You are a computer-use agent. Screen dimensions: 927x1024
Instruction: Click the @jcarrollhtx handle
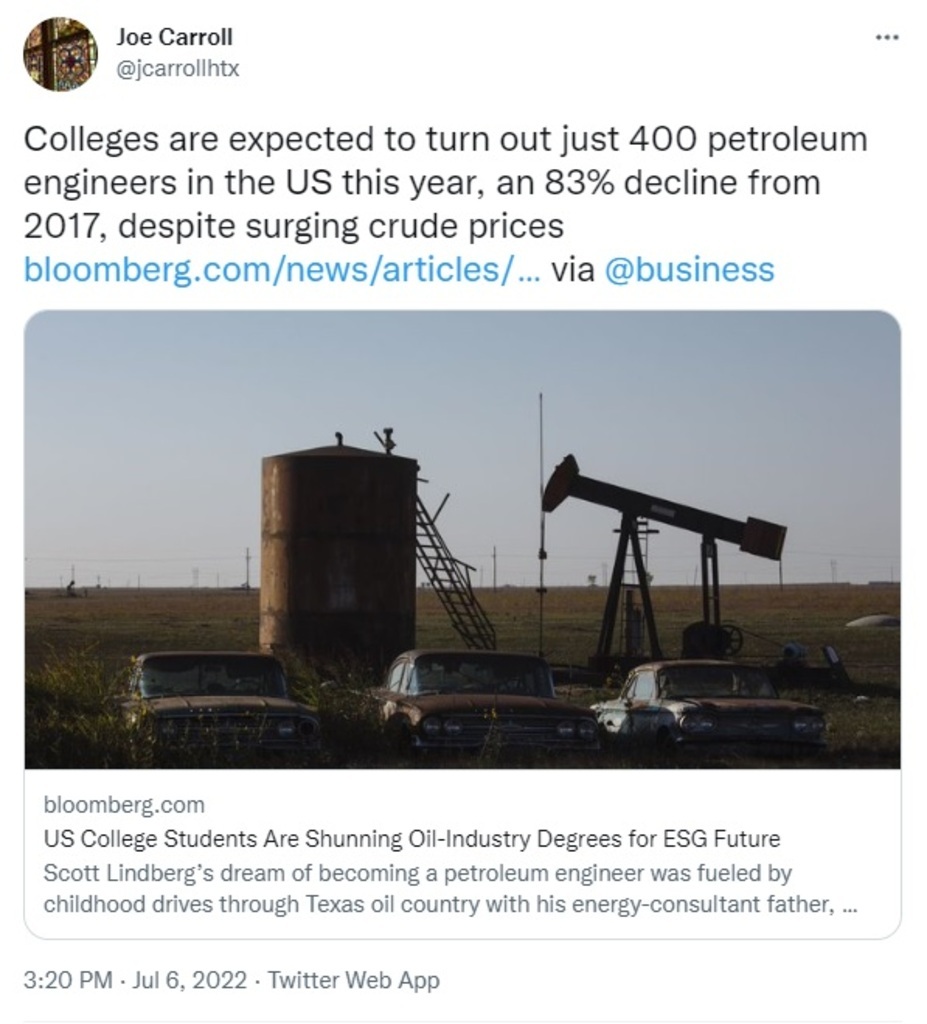coord(178,70)
